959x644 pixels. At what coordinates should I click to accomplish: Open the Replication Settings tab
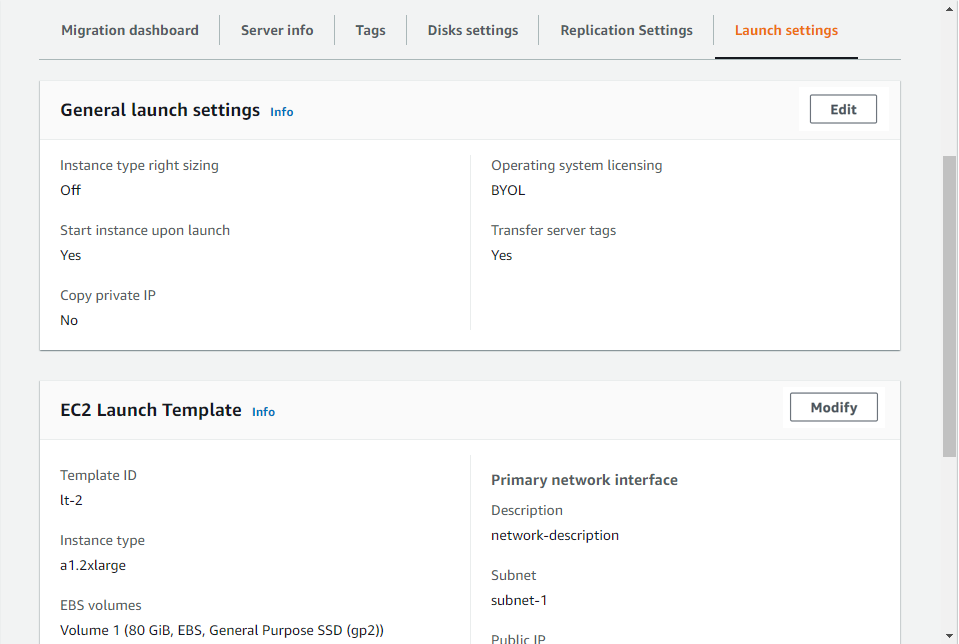626,30
